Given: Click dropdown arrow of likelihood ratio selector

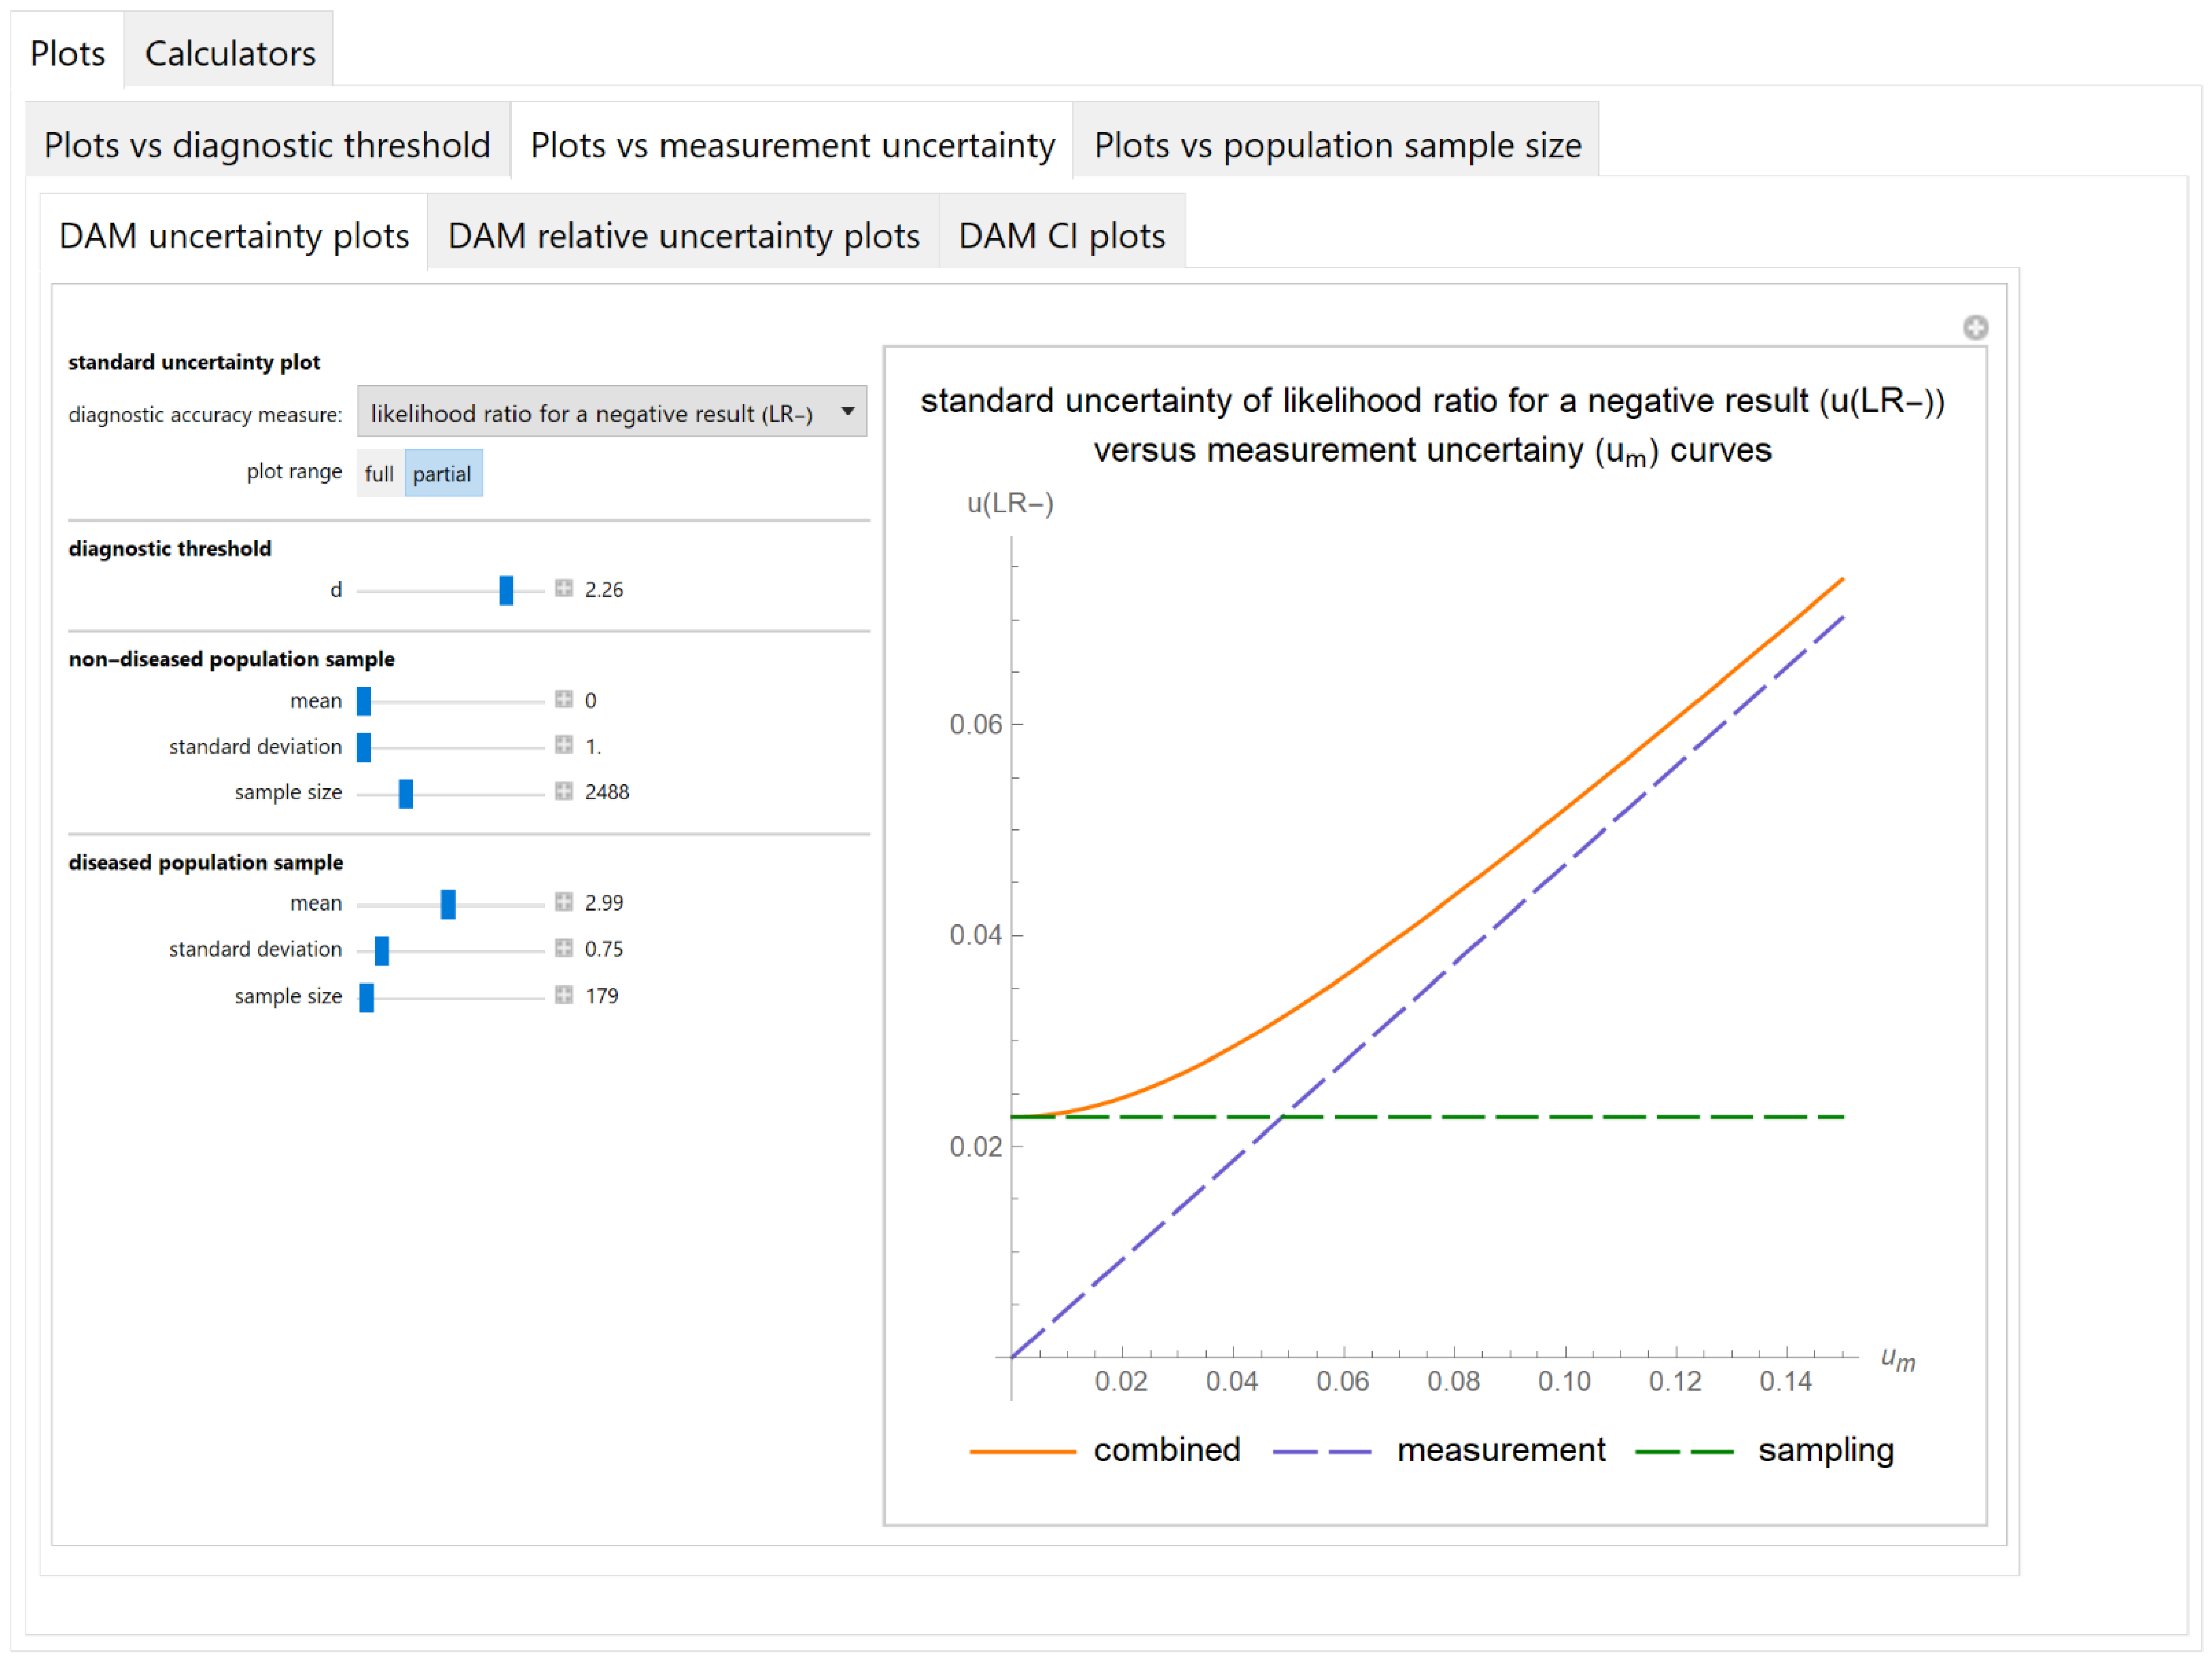Looking at the screenshot, I should pyautogui.click(x=847, y=412).
